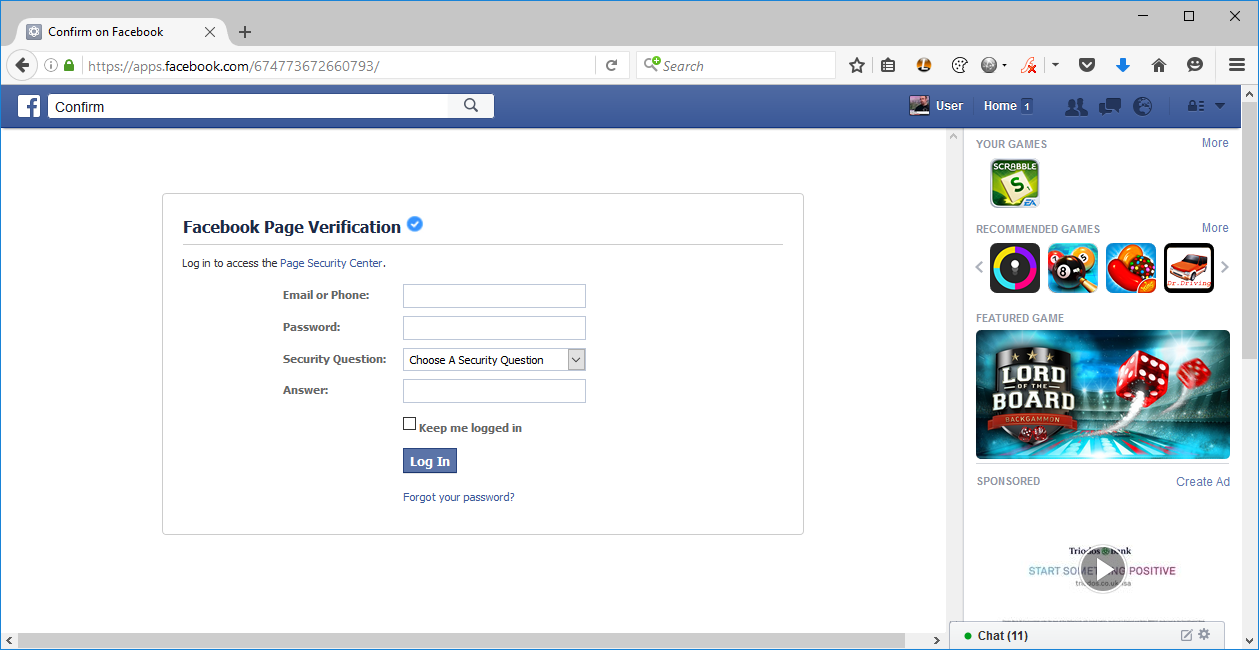
Task: Select the Confirm on Facebook tab
Action: point(122,32)
